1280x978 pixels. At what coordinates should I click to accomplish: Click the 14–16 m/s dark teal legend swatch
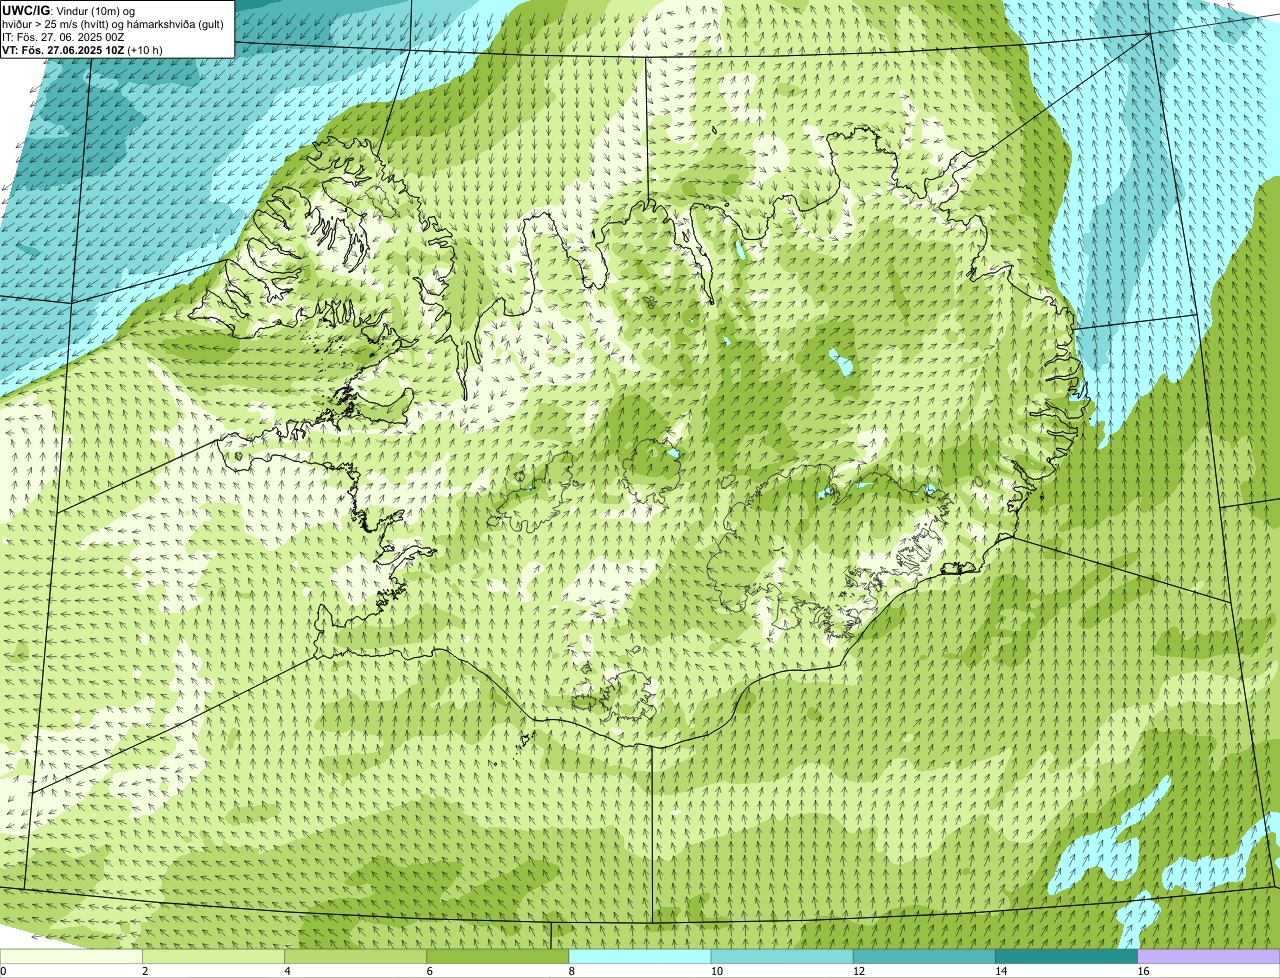(x=1066, y=956)
